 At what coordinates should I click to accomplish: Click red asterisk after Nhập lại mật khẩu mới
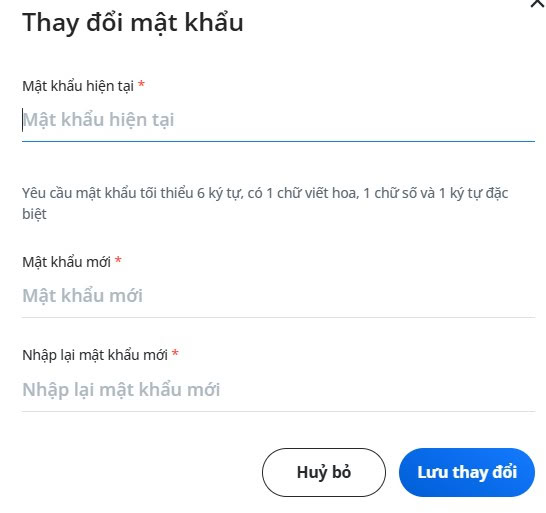(176, 353)
